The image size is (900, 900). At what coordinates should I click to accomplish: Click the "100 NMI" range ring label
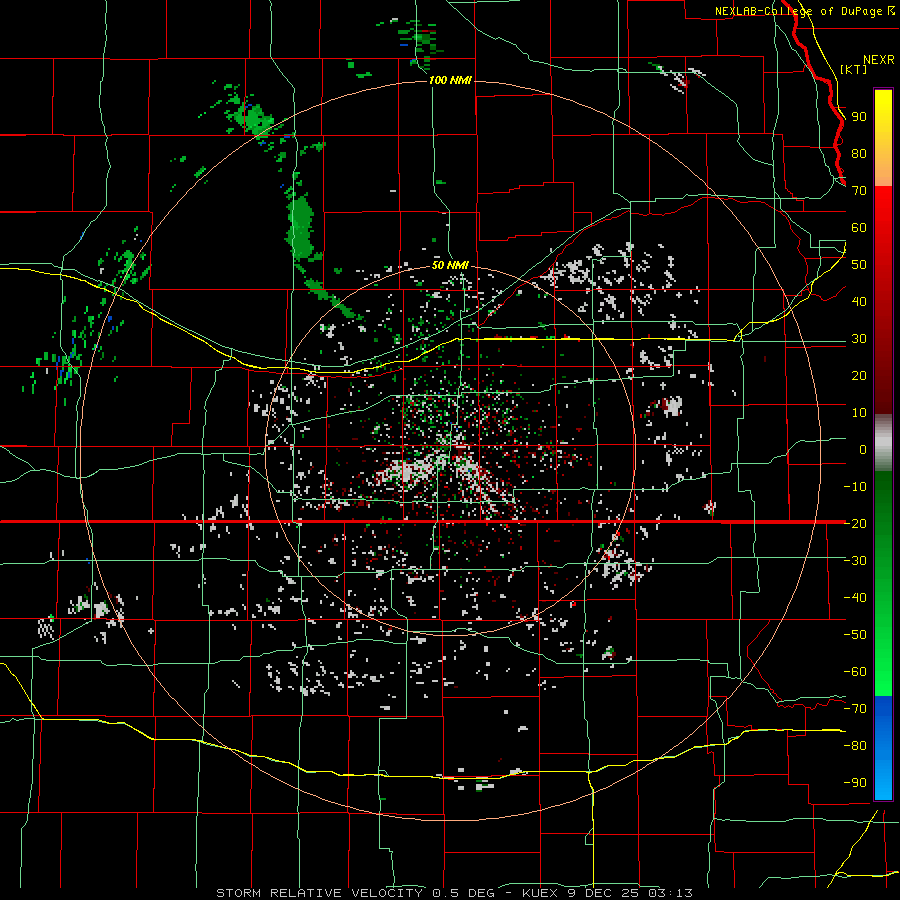[x=450, y=80]
